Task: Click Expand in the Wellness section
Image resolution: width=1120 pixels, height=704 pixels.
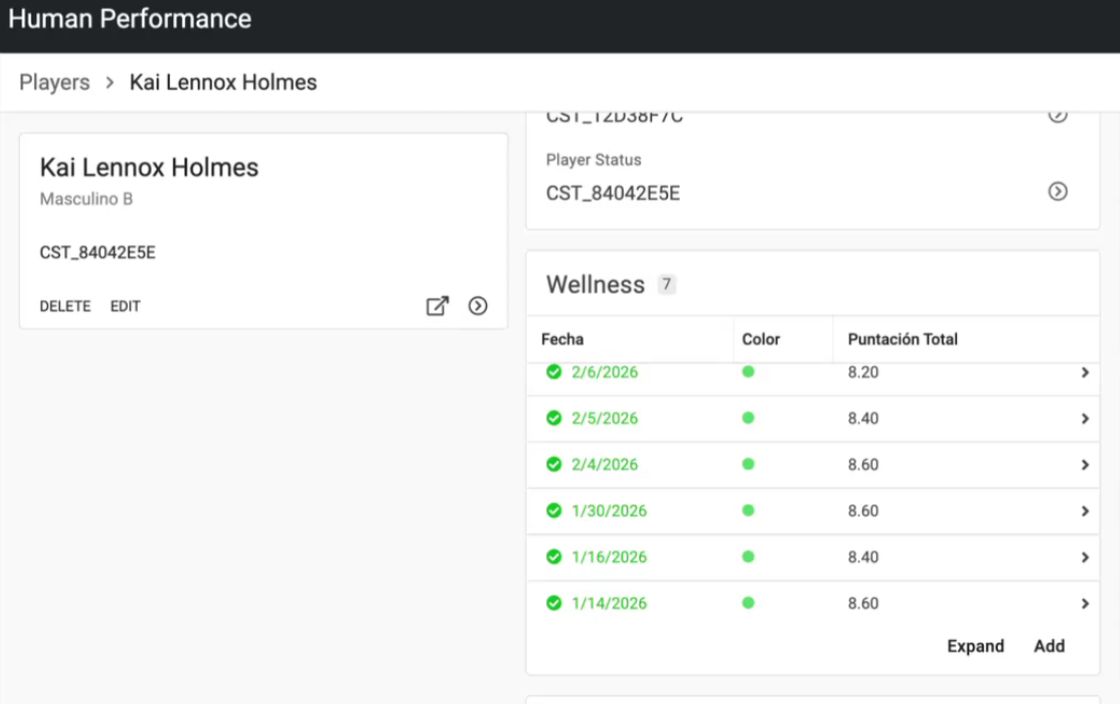Action: coord(975,646)
